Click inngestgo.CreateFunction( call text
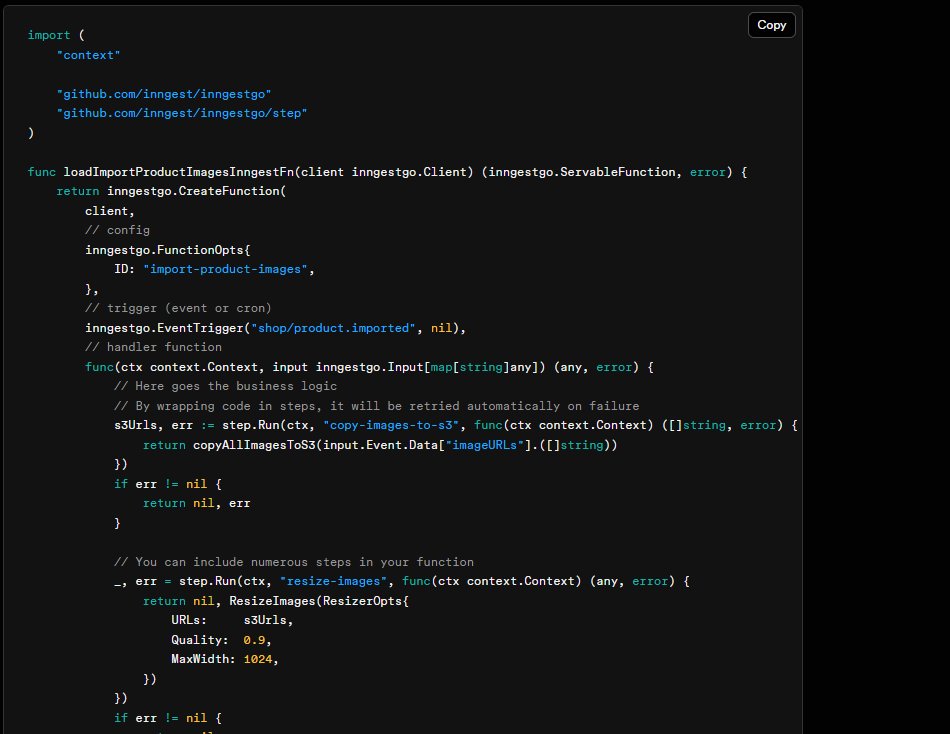Screen dimensions: 950x734 pyautogui.click(x=196, y=192)
